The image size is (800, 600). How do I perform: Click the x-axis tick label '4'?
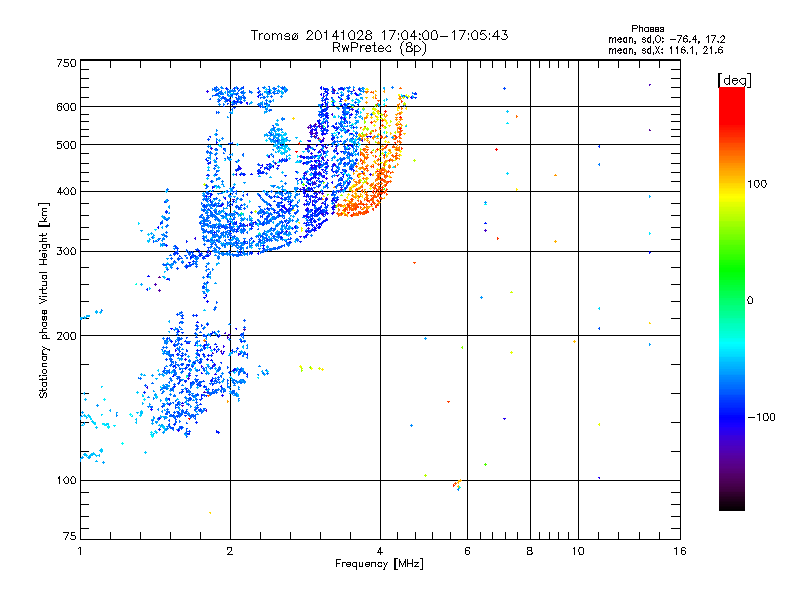pos(380,551)
